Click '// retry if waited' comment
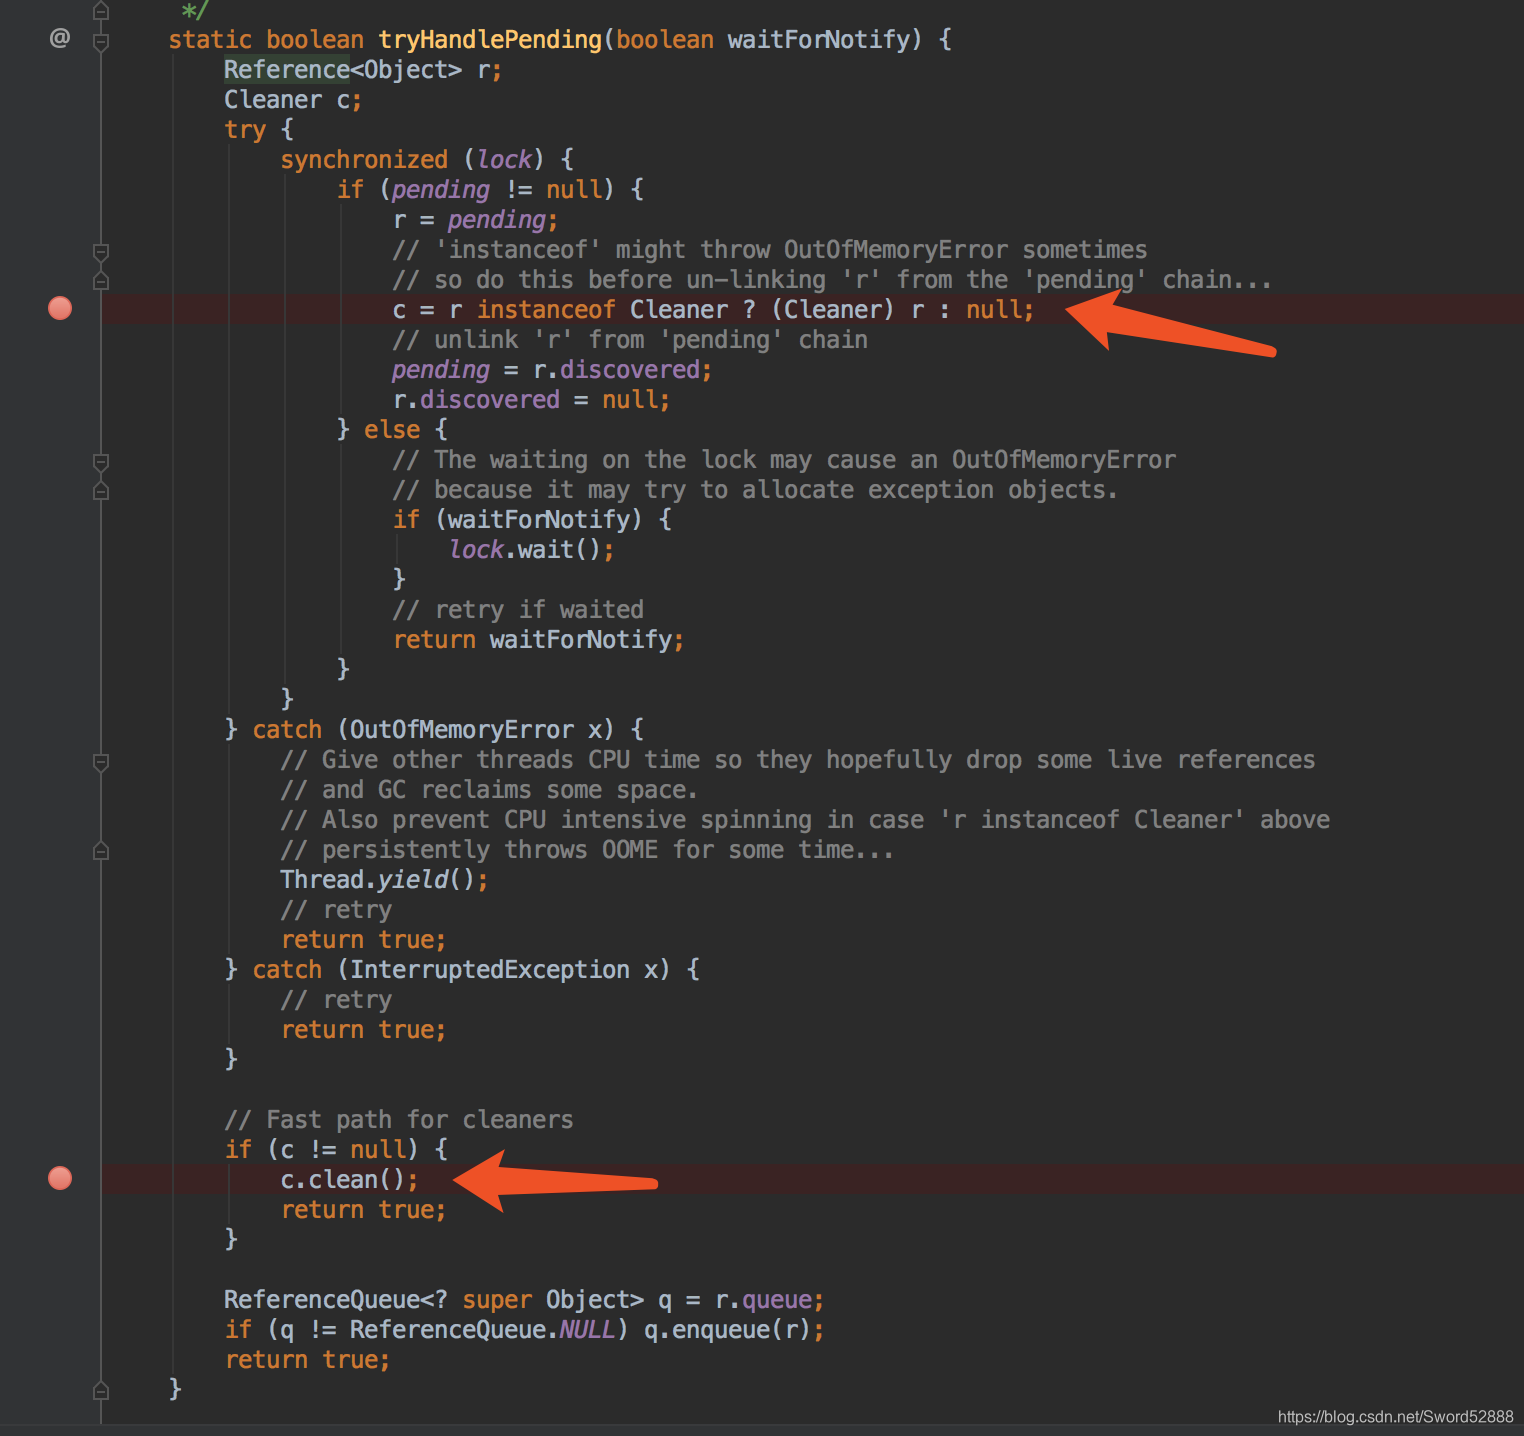The width and height of the screenshot is (1524, 1436). [518, 609]
